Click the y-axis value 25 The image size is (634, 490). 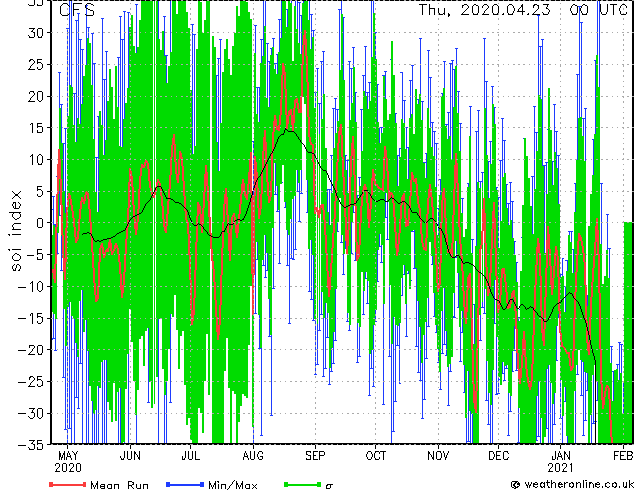[x=36, y=65]
